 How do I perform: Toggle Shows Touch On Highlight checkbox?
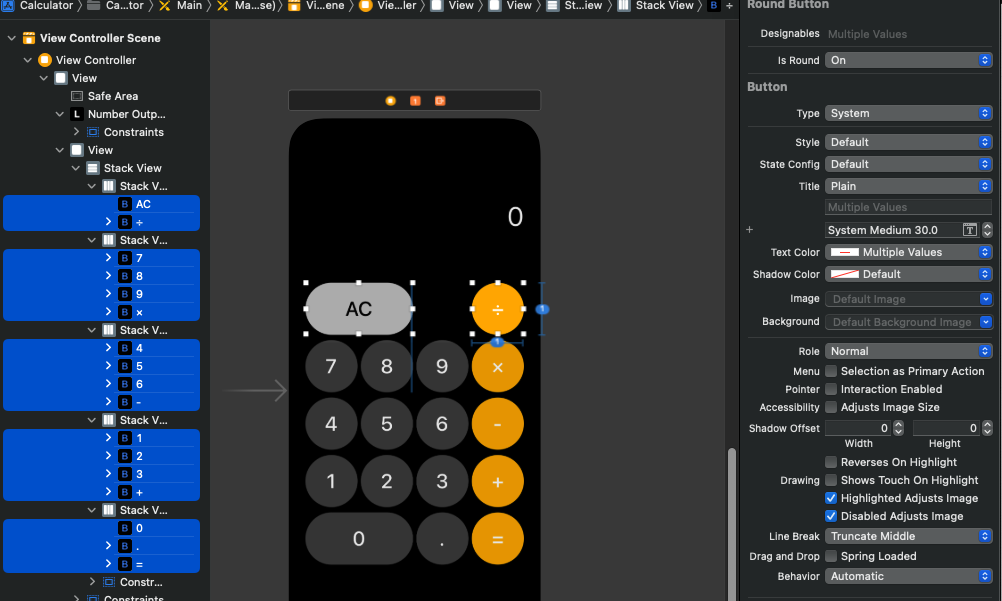(831, 480)
